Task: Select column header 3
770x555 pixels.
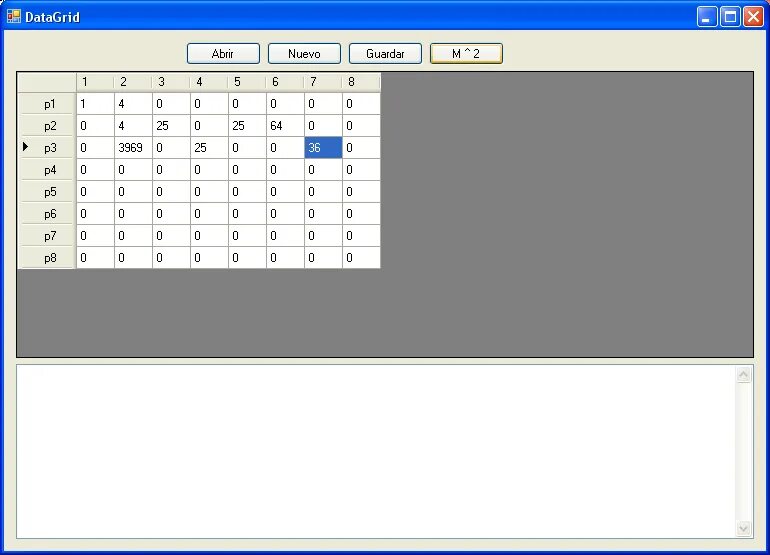Action: click(171, 82)
